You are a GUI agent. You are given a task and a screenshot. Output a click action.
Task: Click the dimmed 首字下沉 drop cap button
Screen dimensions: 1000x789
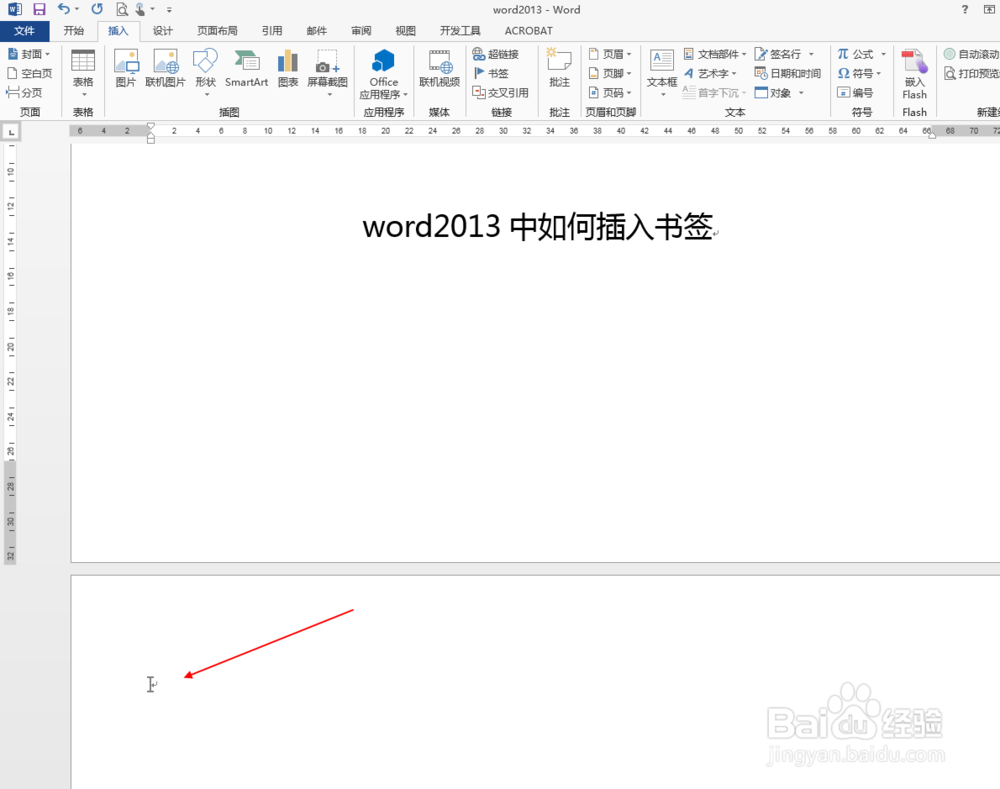pyautogui.click(x=714, y=92)
